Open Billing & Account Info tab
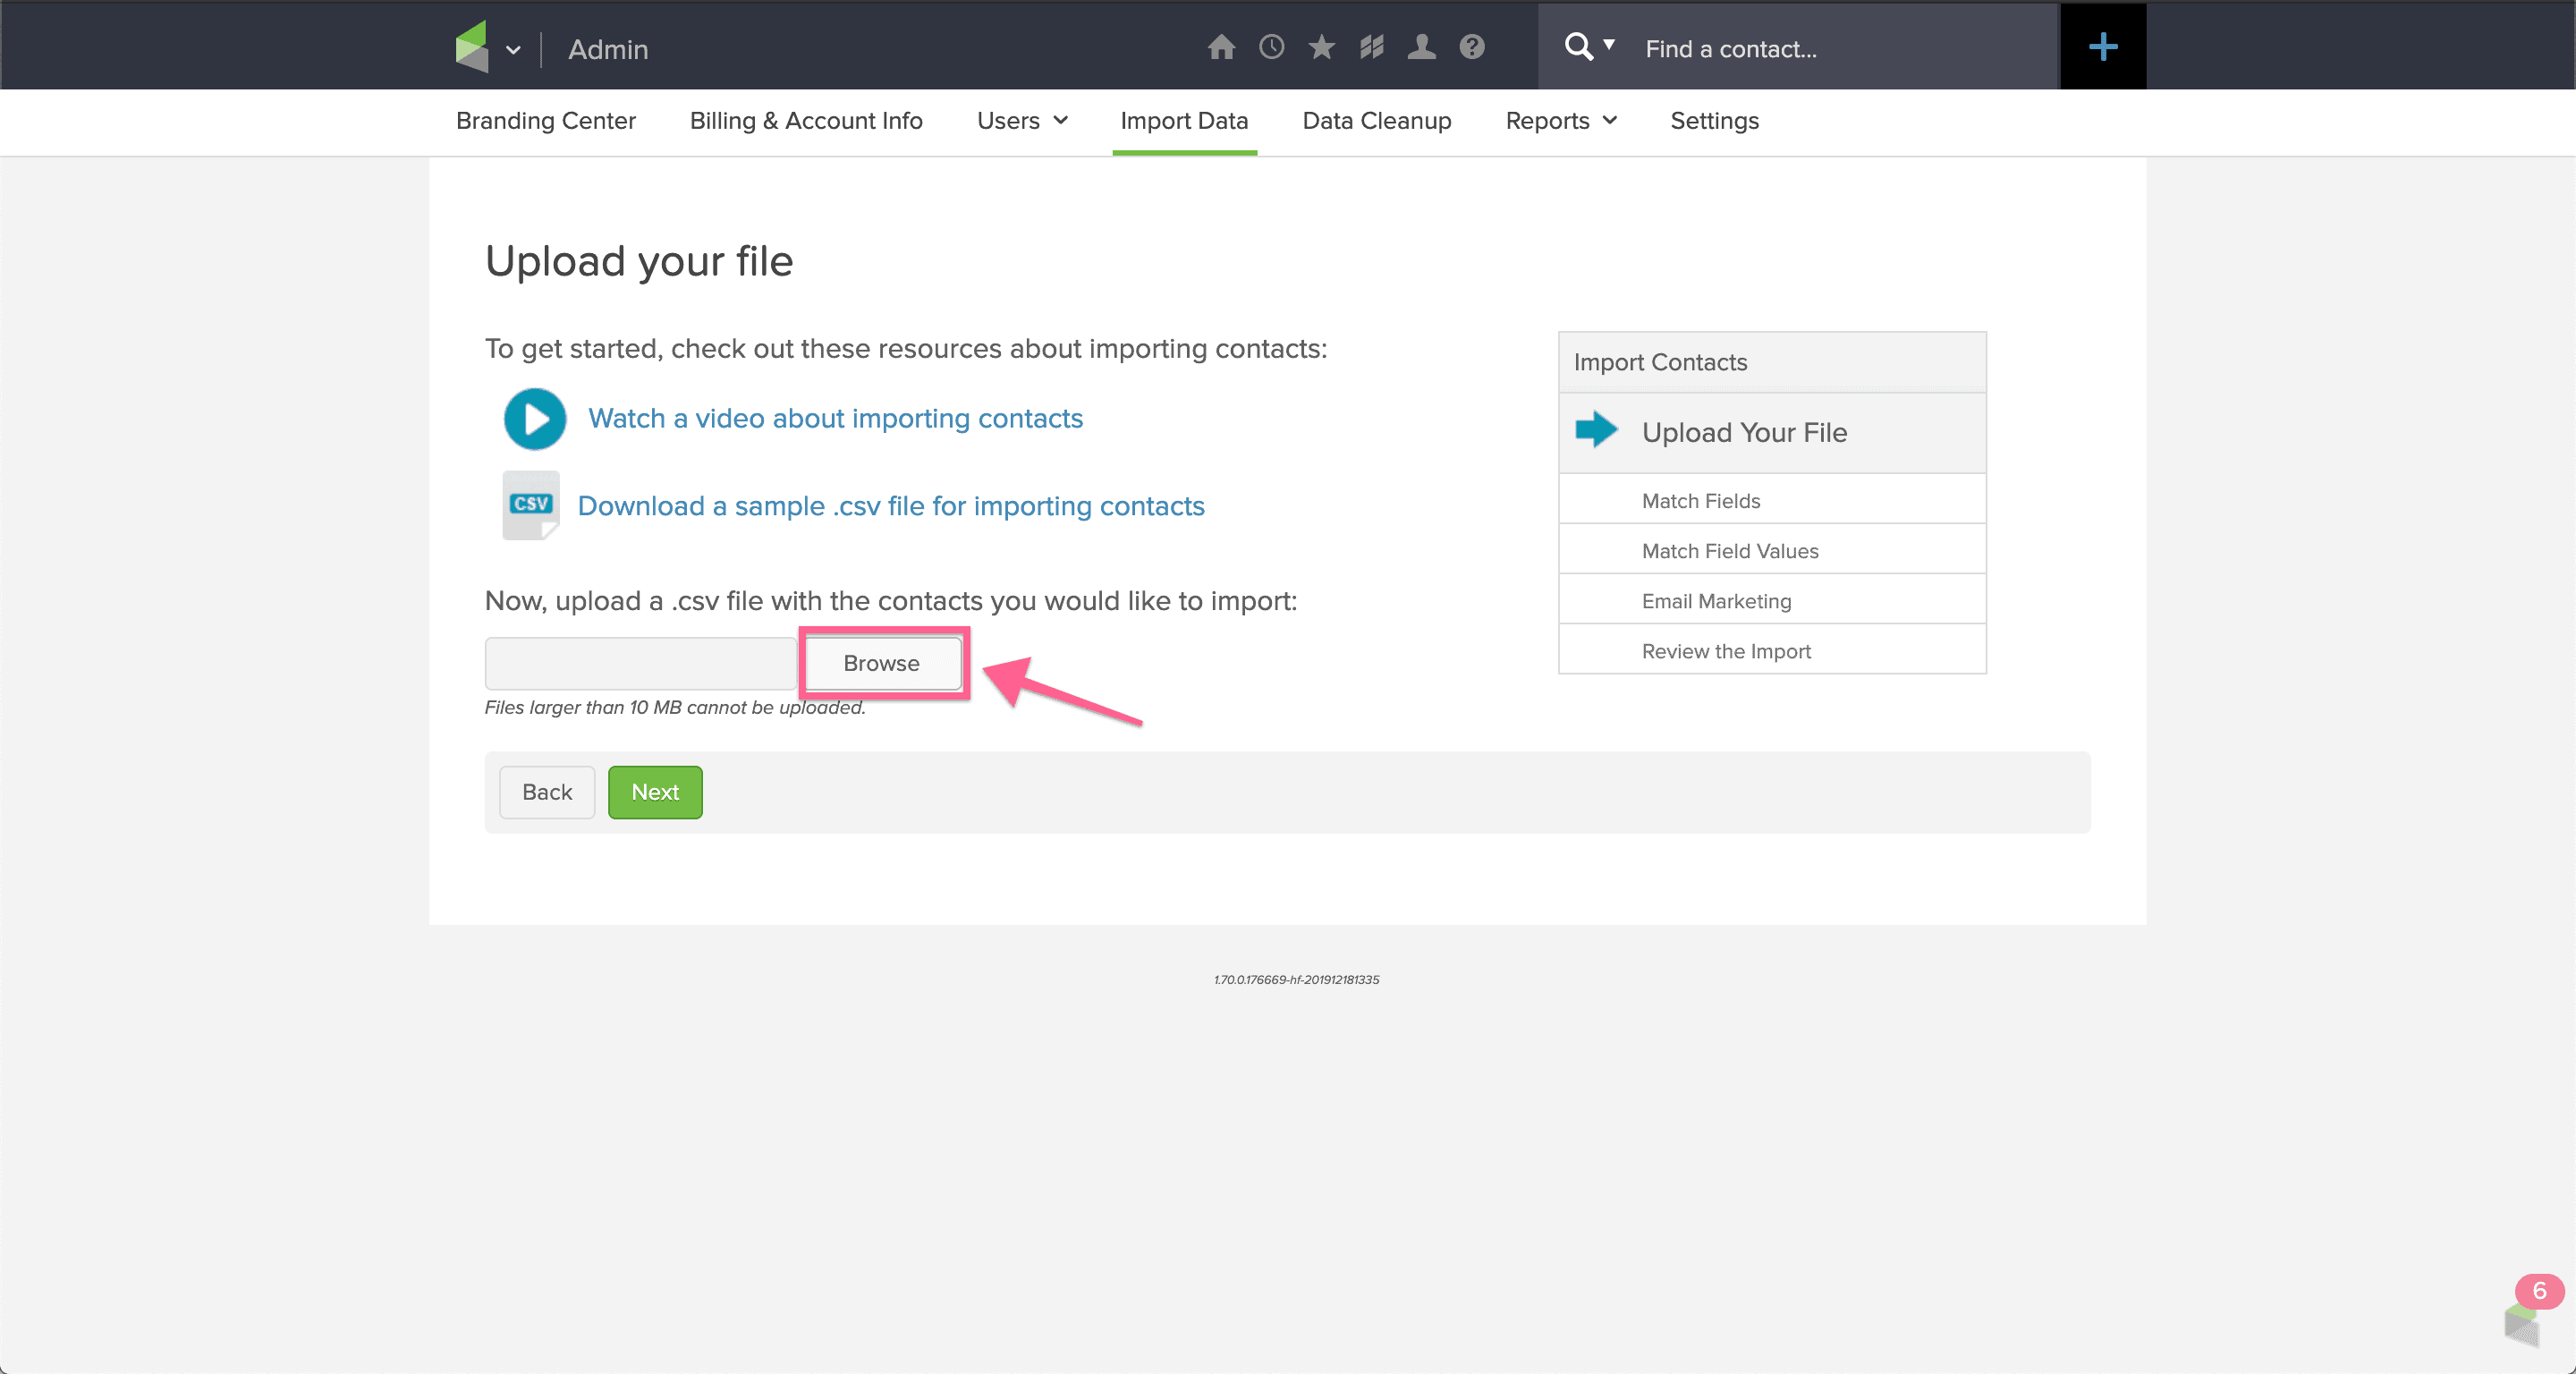The image size is (2576, 1374). click(x=806, y=121)
